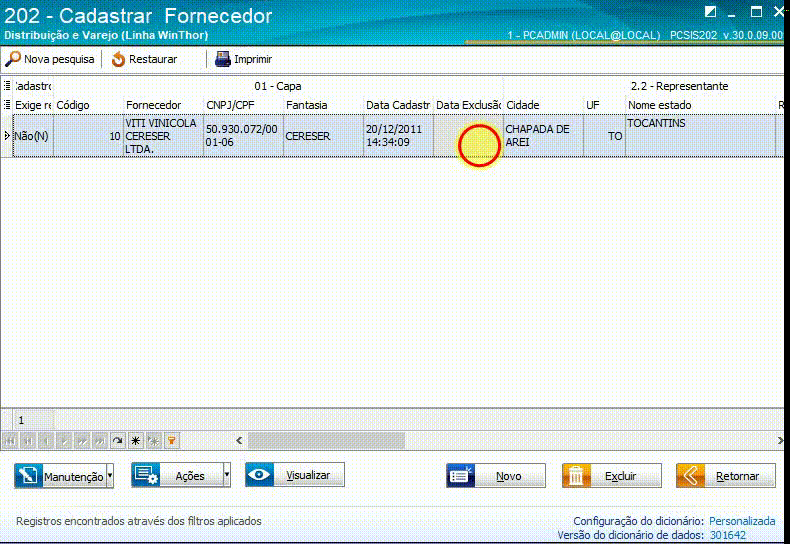The height and width of the screenshot is (544, 790).
Task: Click the record count footer cell showing 1
Action: click(33, 420)
